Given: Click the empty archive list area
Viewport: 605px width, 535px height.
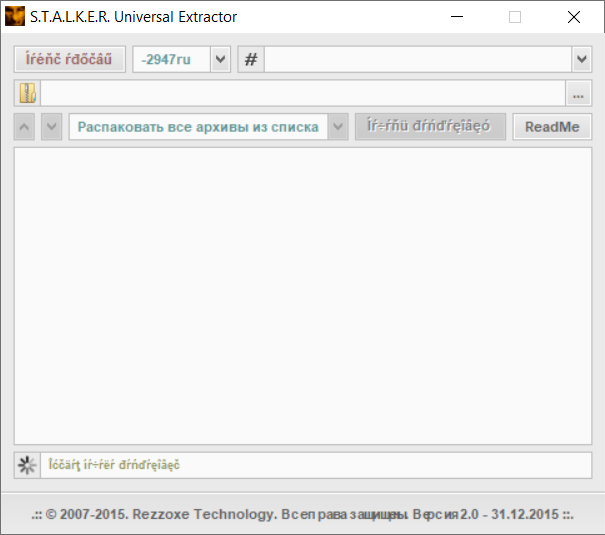Looking at the screenshot, I should [302, 295].
